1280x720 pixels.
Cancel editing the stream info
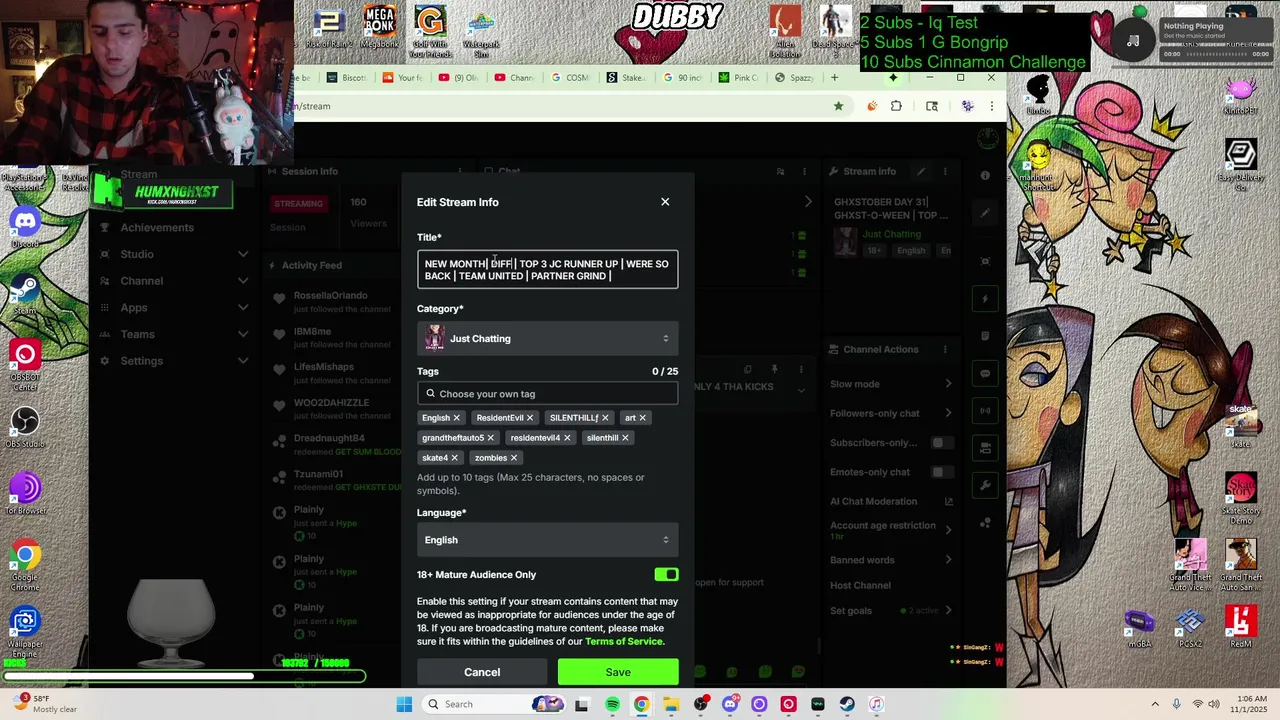tap(482, 672)
